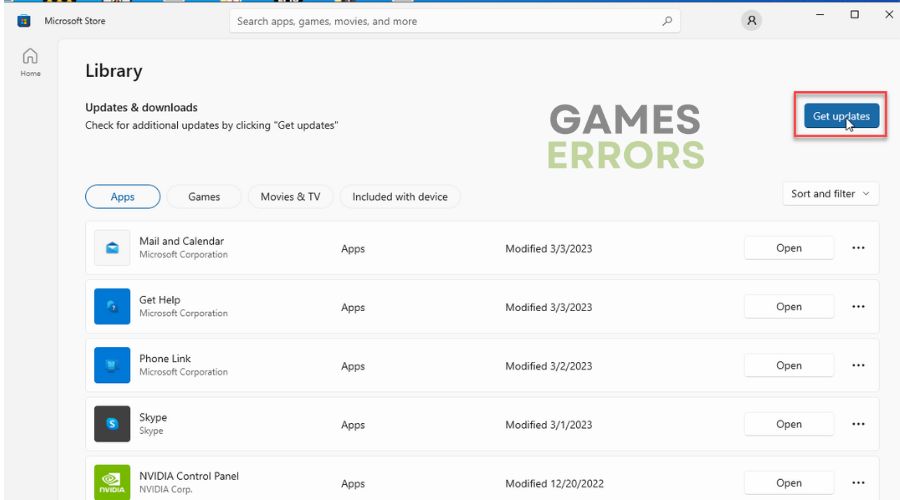Click the search apps input field
The width and height of the screenshot is (900, 500).
click(x=455, y=21)
